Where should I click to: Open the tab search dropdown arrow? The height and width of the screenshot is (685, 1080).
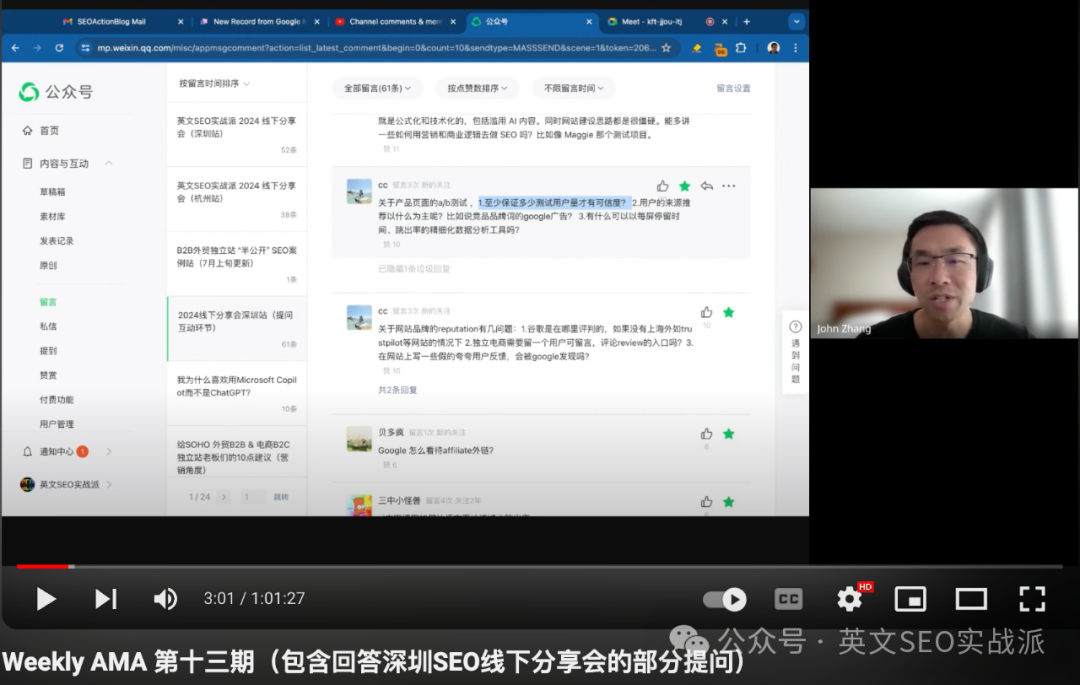tap(796, 21)
